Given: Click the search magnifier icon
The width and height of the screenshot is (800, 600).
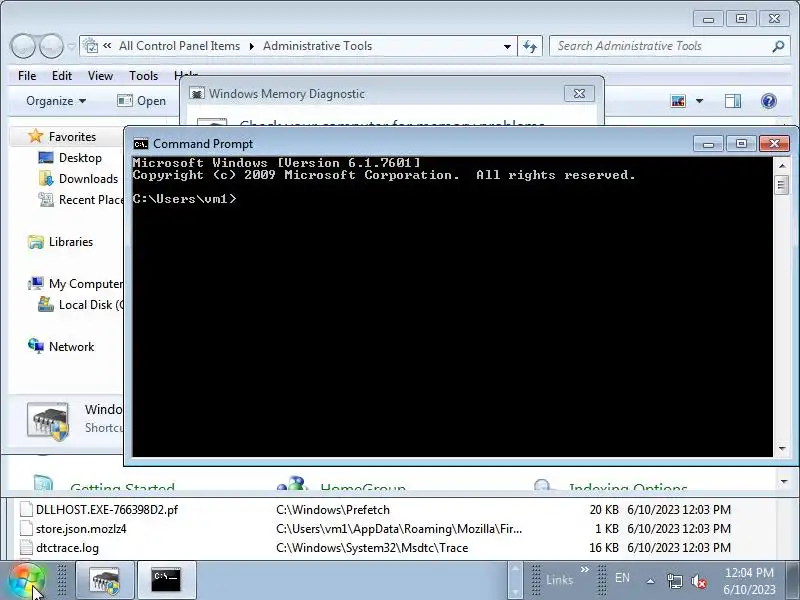Looking at the screenshot, I should [778, 46].
